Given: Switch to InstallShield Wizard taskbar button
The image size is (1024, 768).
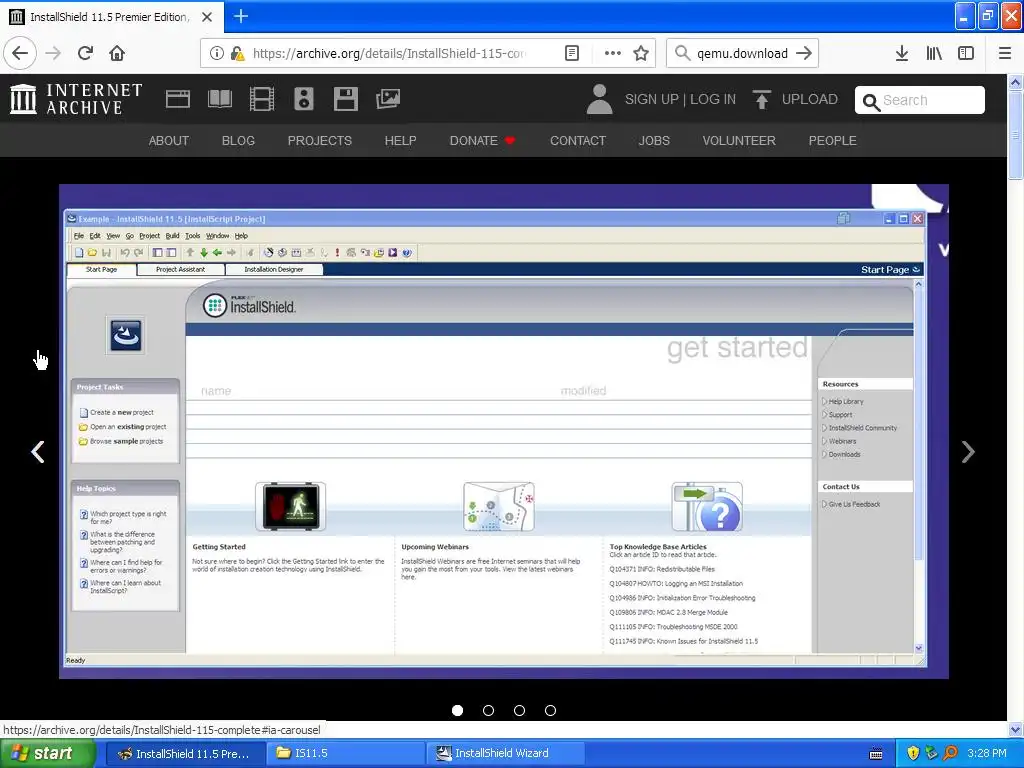Looking at the screenshot, I should (x=505, y=753).
